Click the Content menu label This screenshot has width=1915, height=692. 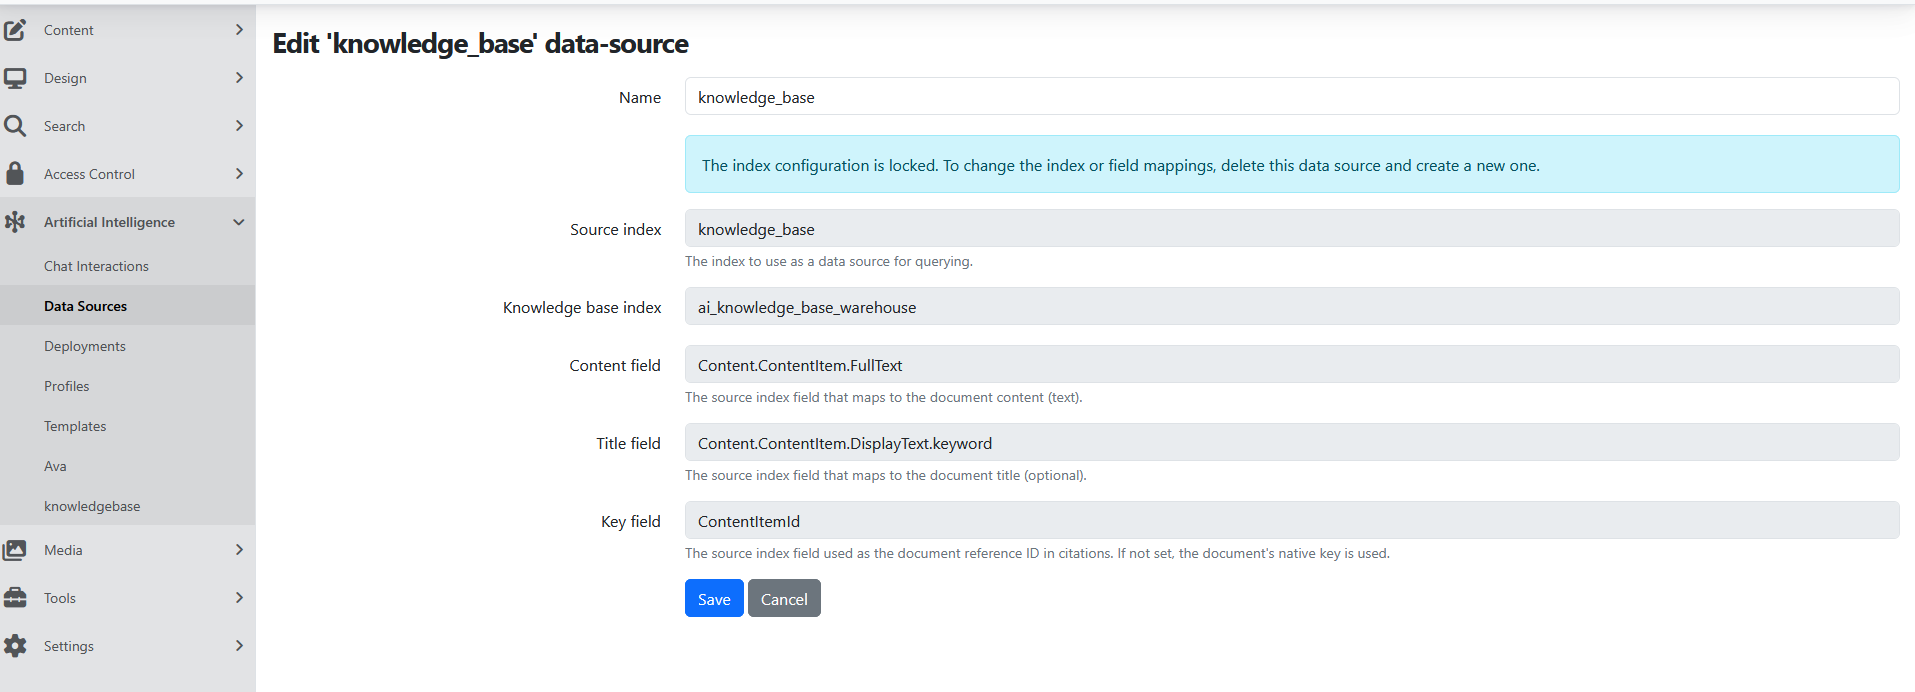pos(68,30)
